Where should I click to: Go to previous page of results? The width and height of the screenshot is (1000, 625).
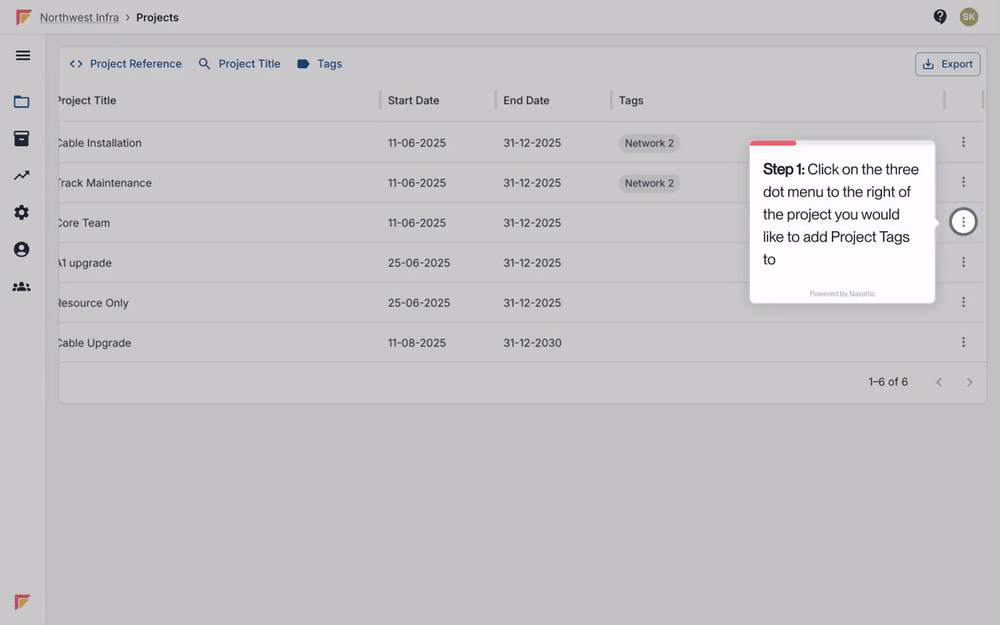coord(939,382)
